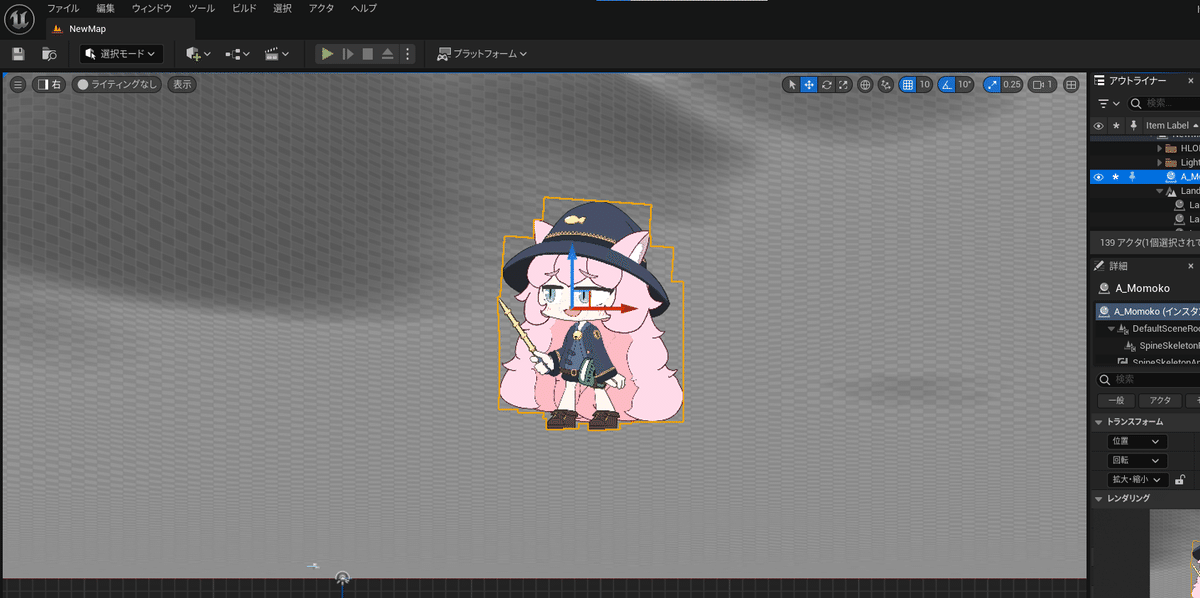This screenshot has width=1200, height=598.
Task: Toggle scale snapping icon
Action: (991, 85)
